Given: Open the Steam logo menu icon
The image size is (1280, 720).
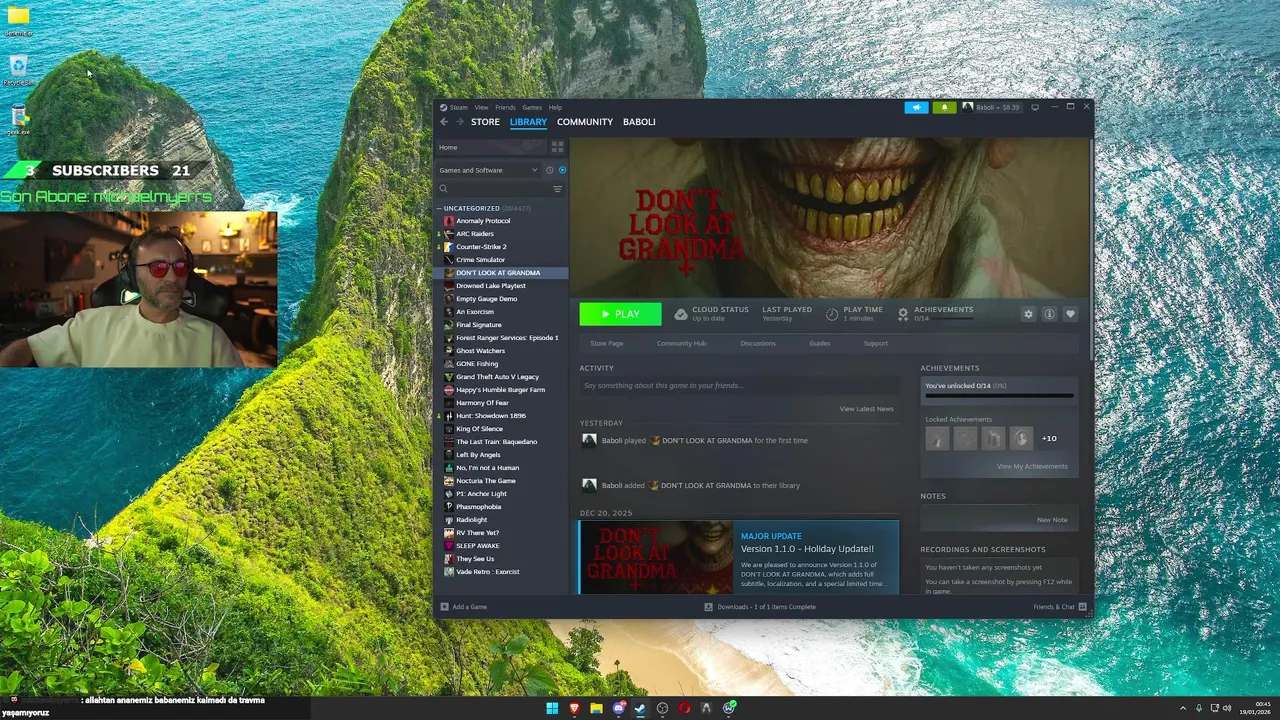Looking at the screenshot, I should pos(444,107).
